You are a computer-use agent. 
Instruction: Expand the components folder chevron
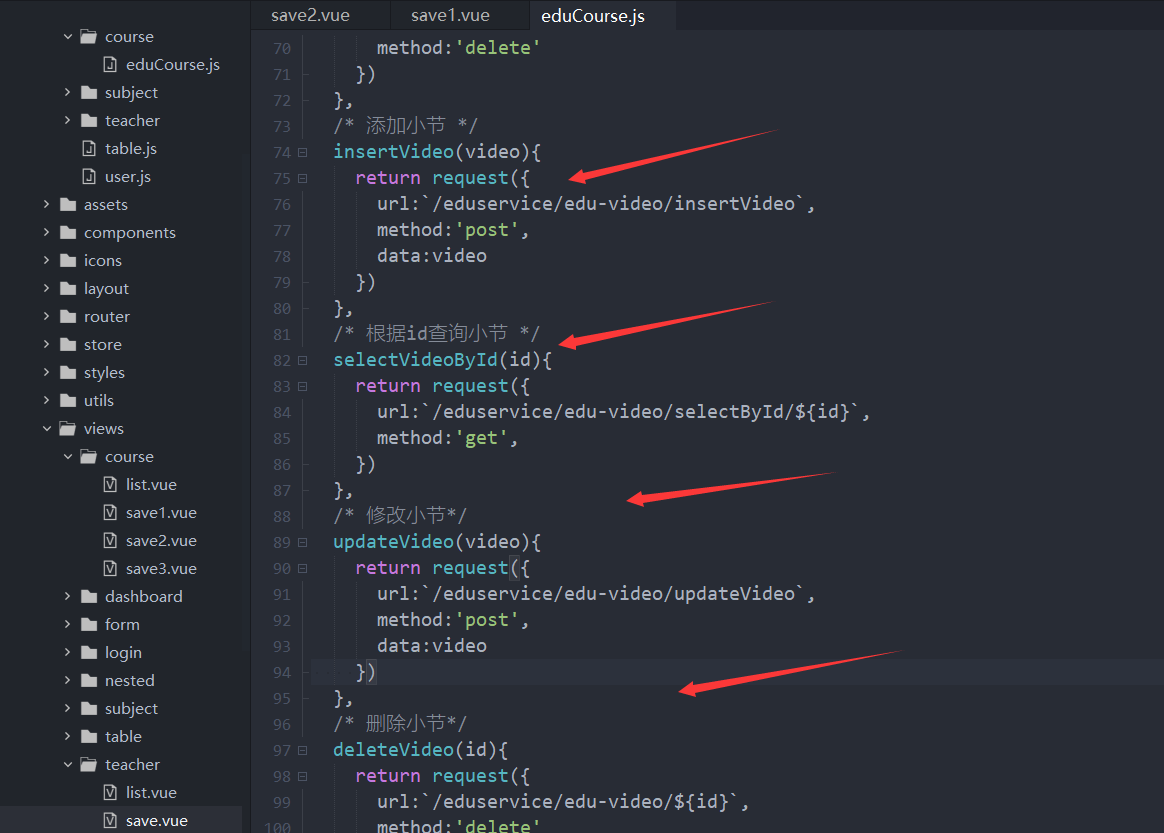pyautogui.click(x=47, y=232)
